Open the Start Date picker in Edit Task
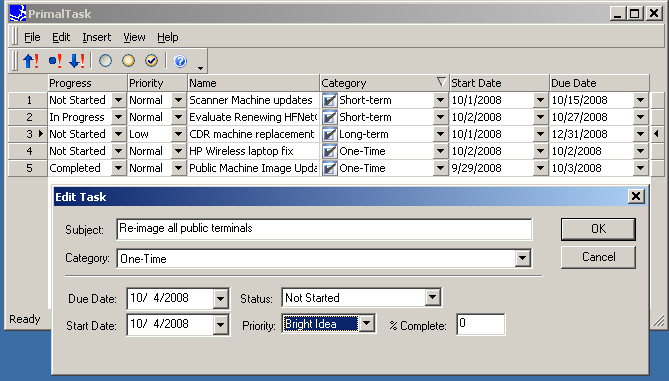Viewport: 669px width, 381px height. (220, 325)
